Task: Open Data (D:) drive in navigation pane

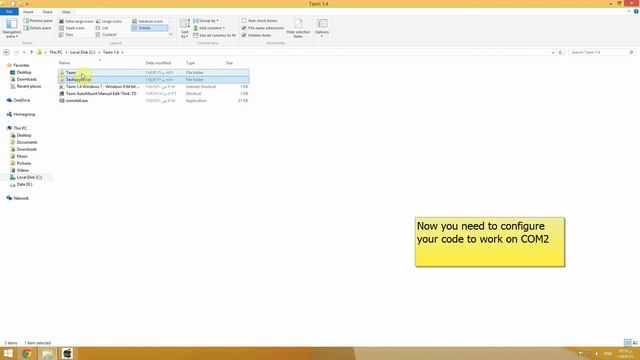Action: click(24, 184)
